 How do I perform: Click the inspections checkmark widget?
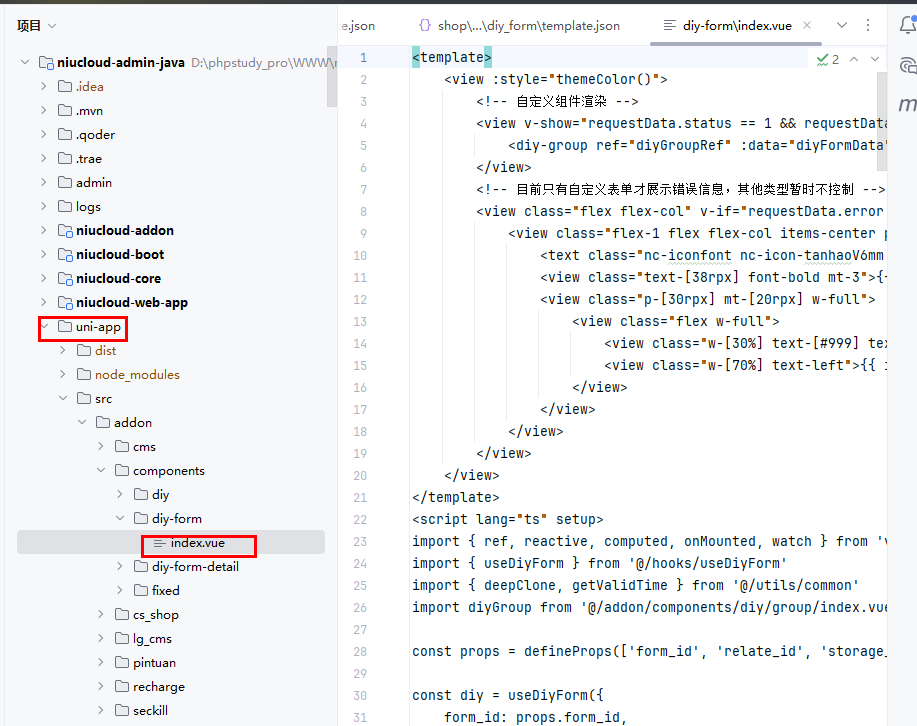[827, 59]
